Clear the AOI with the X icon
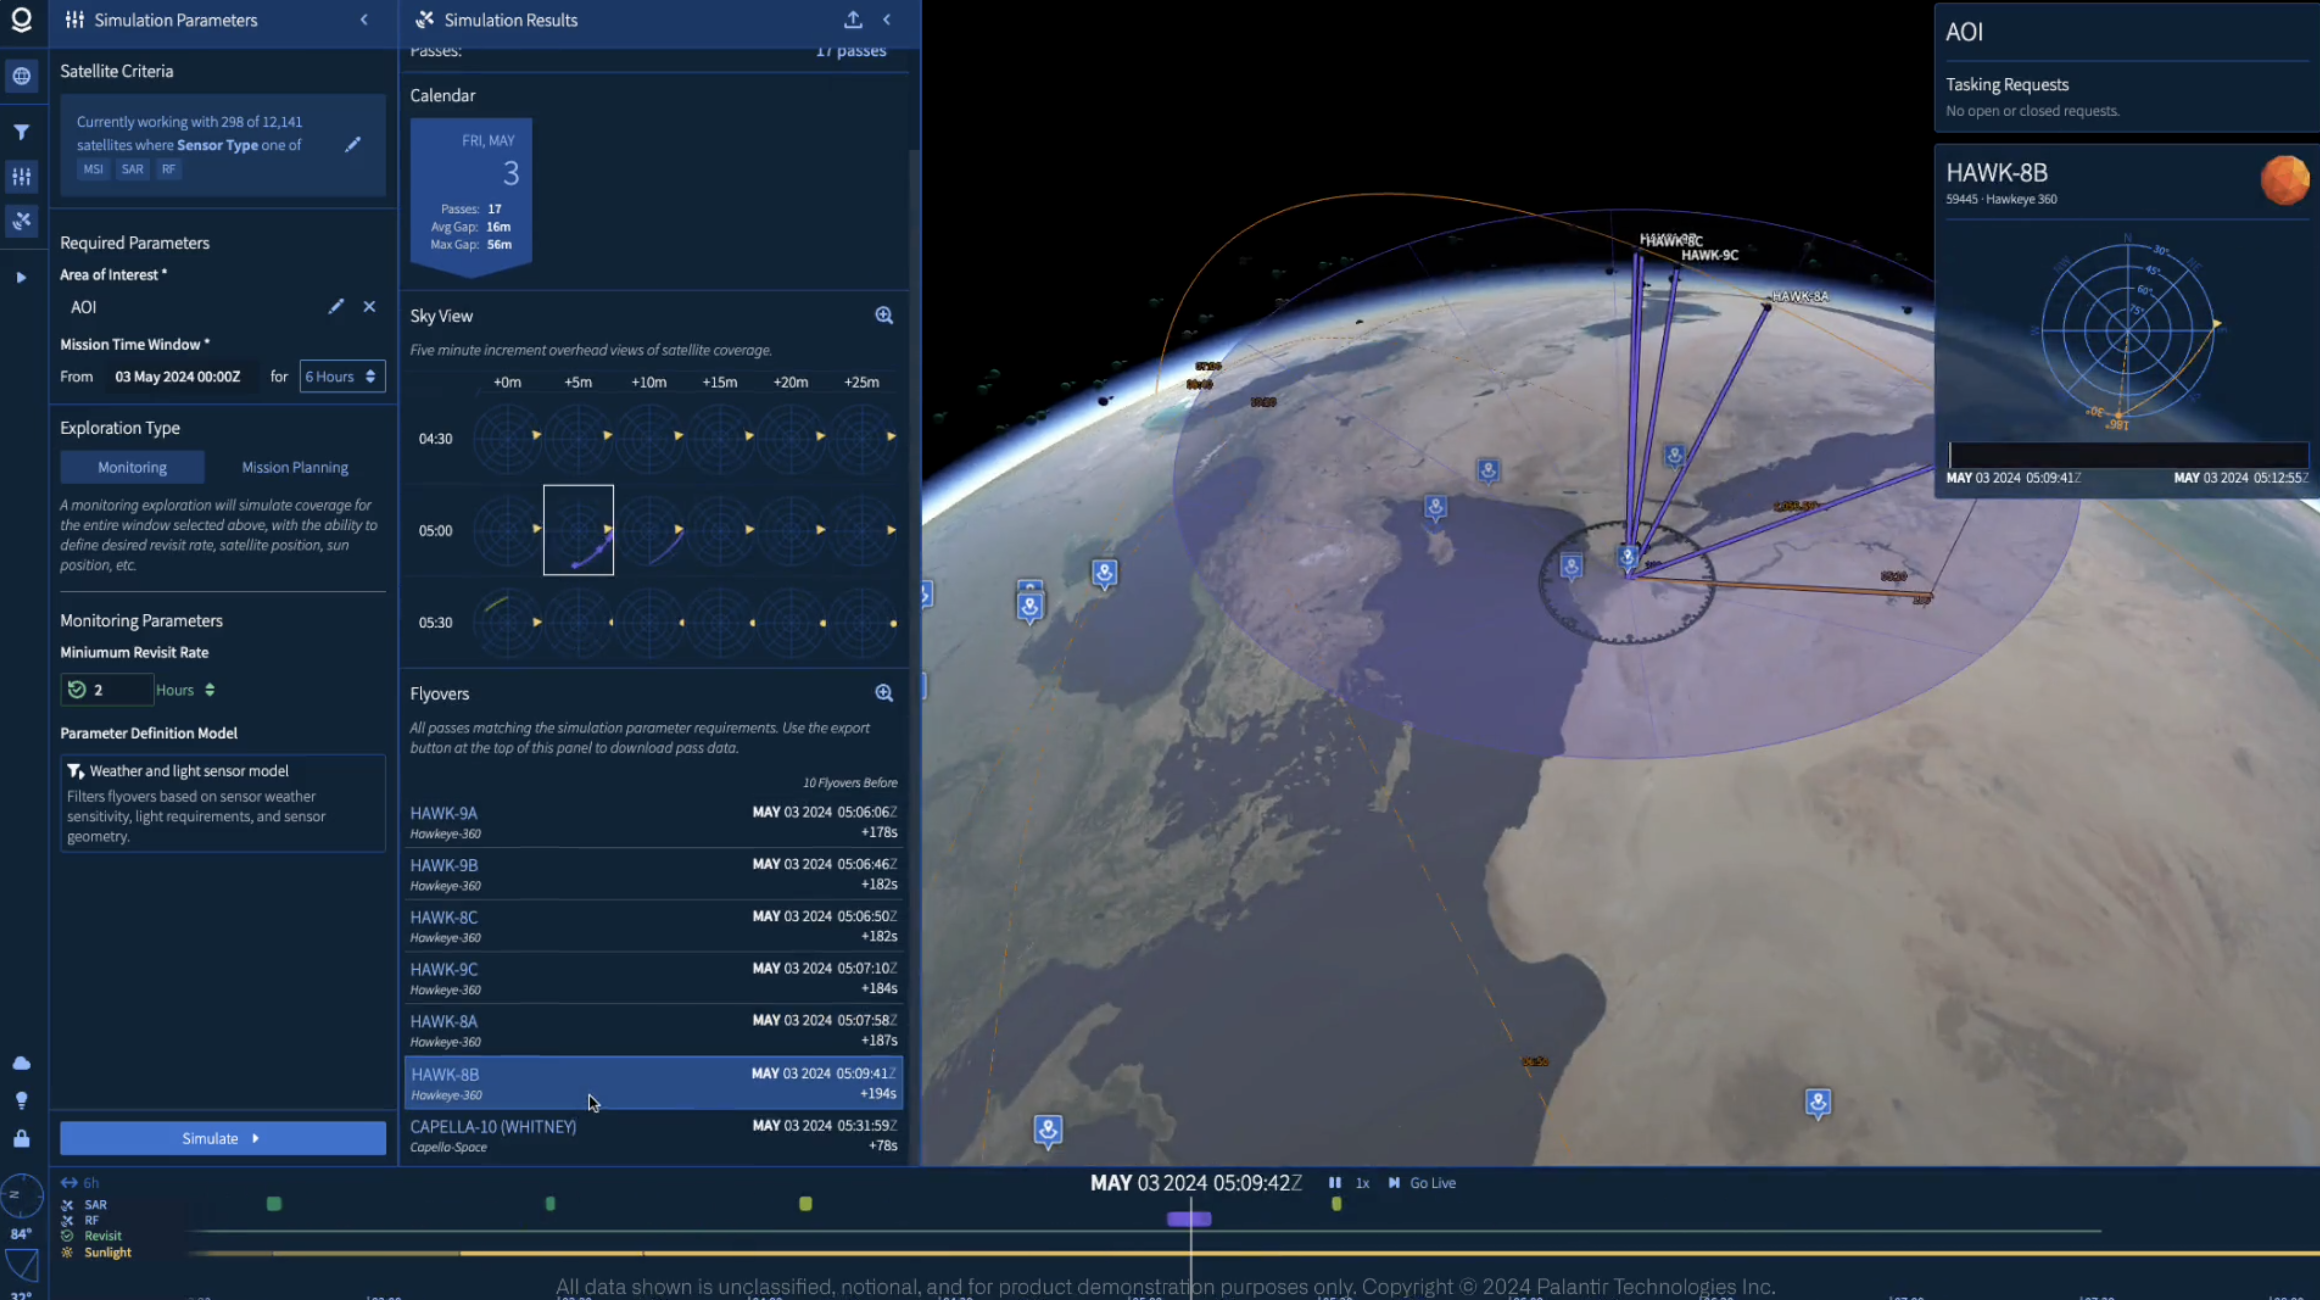Viewport: 2320px width, 1300px height. tap(369, 307)
